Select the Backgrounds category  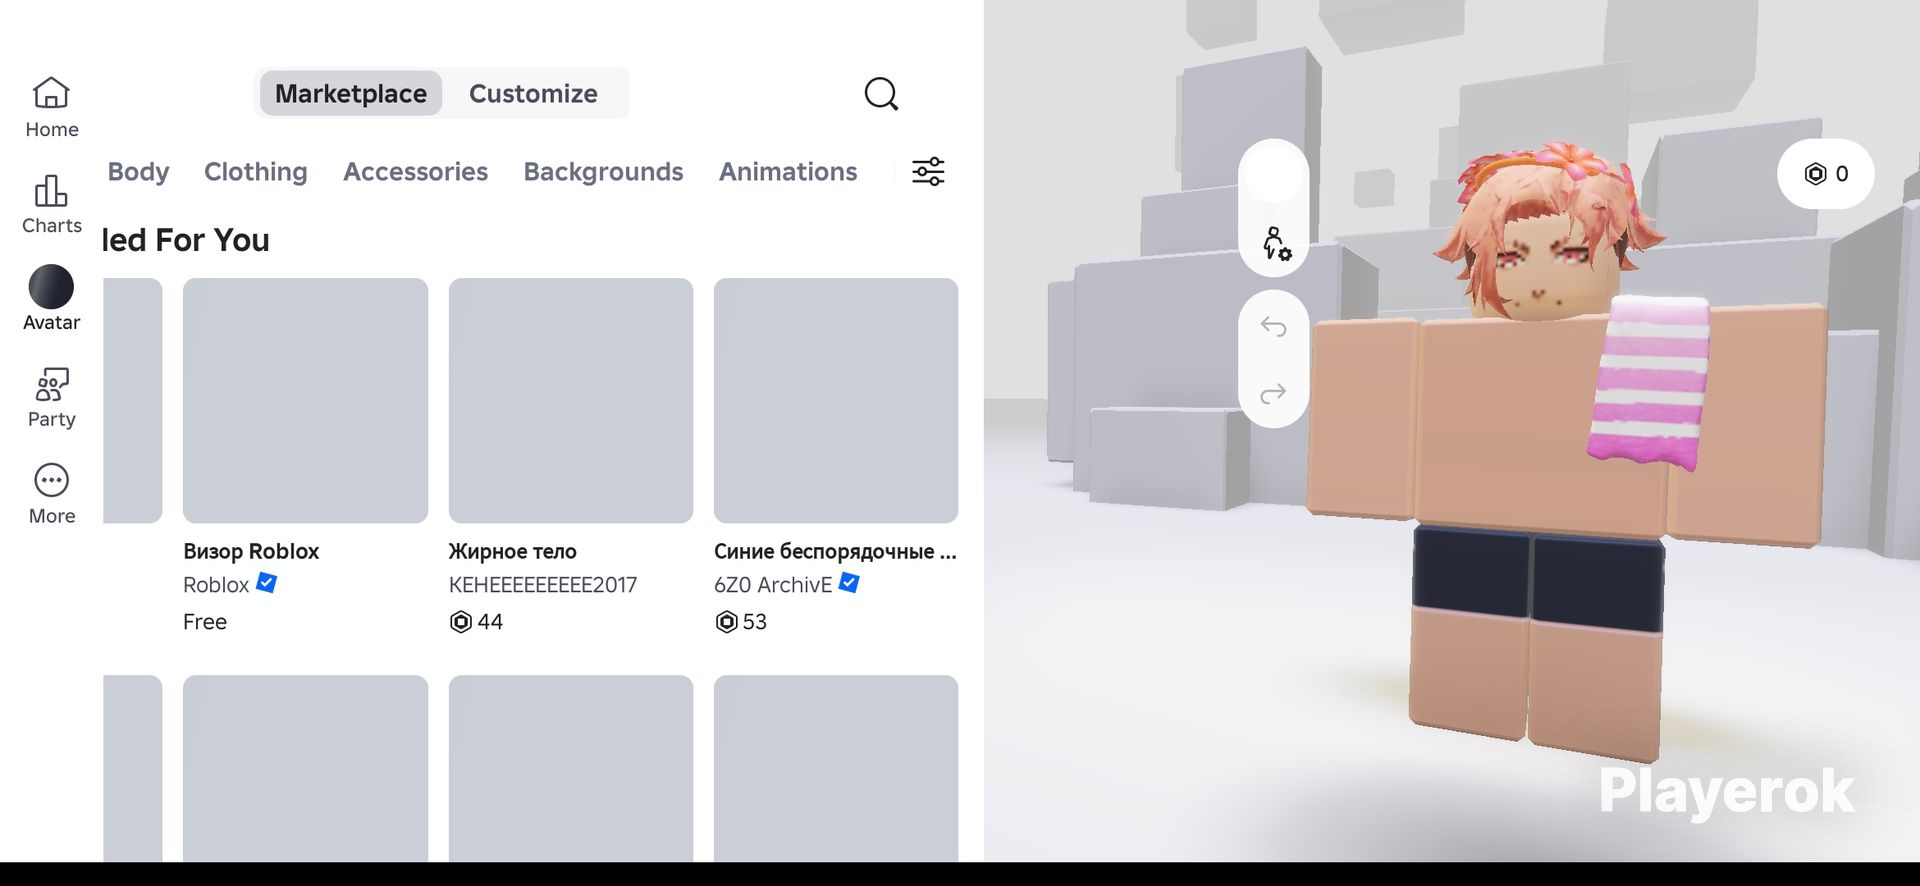point(603,172)
